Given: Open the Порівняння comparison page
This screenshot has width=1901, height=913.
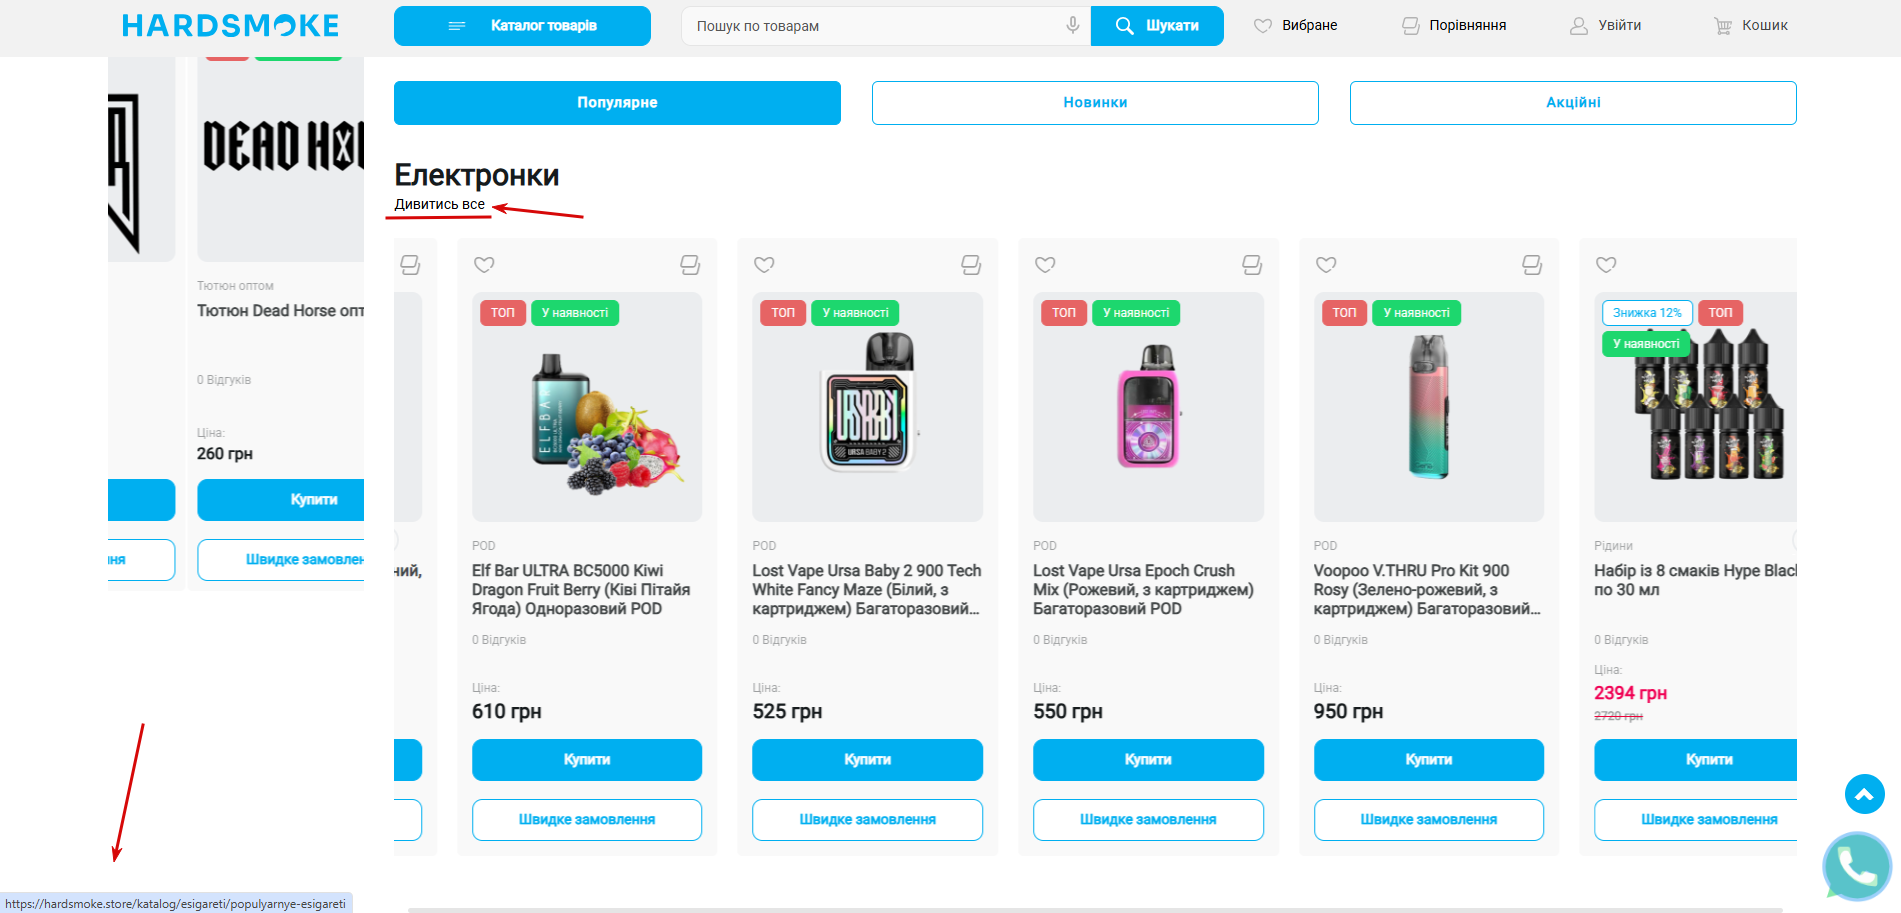Looking at the screenshot, I should (1454, 26).
